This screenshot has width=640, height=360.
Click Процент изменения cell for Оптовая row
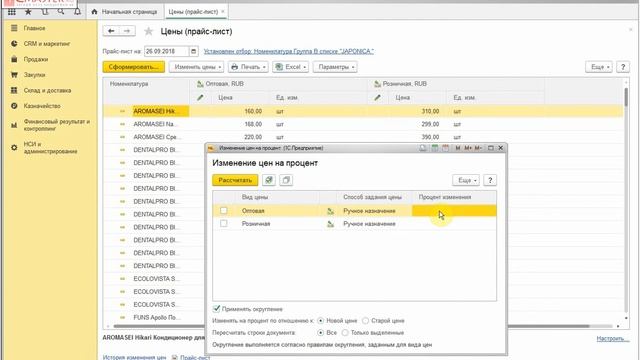[x=454, y=211]
